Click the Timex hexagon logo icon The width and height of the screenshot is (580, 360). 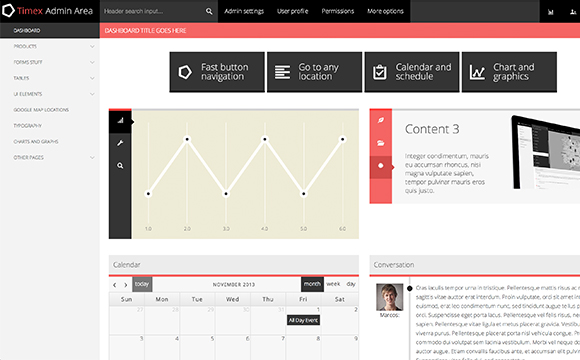coord(8,11)
